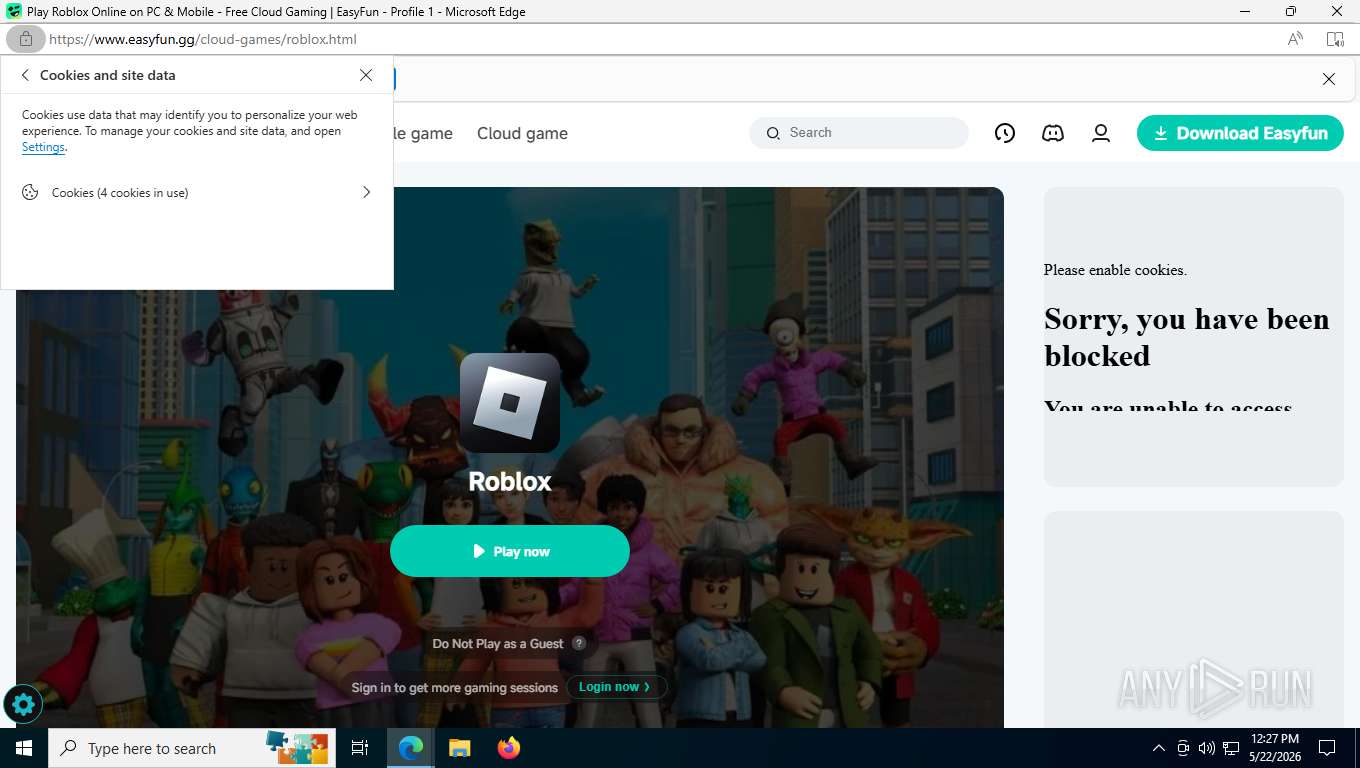Screen dimensions: 1360x768
Task: Open the immersive reader icon
Action: click(1335, 39)
